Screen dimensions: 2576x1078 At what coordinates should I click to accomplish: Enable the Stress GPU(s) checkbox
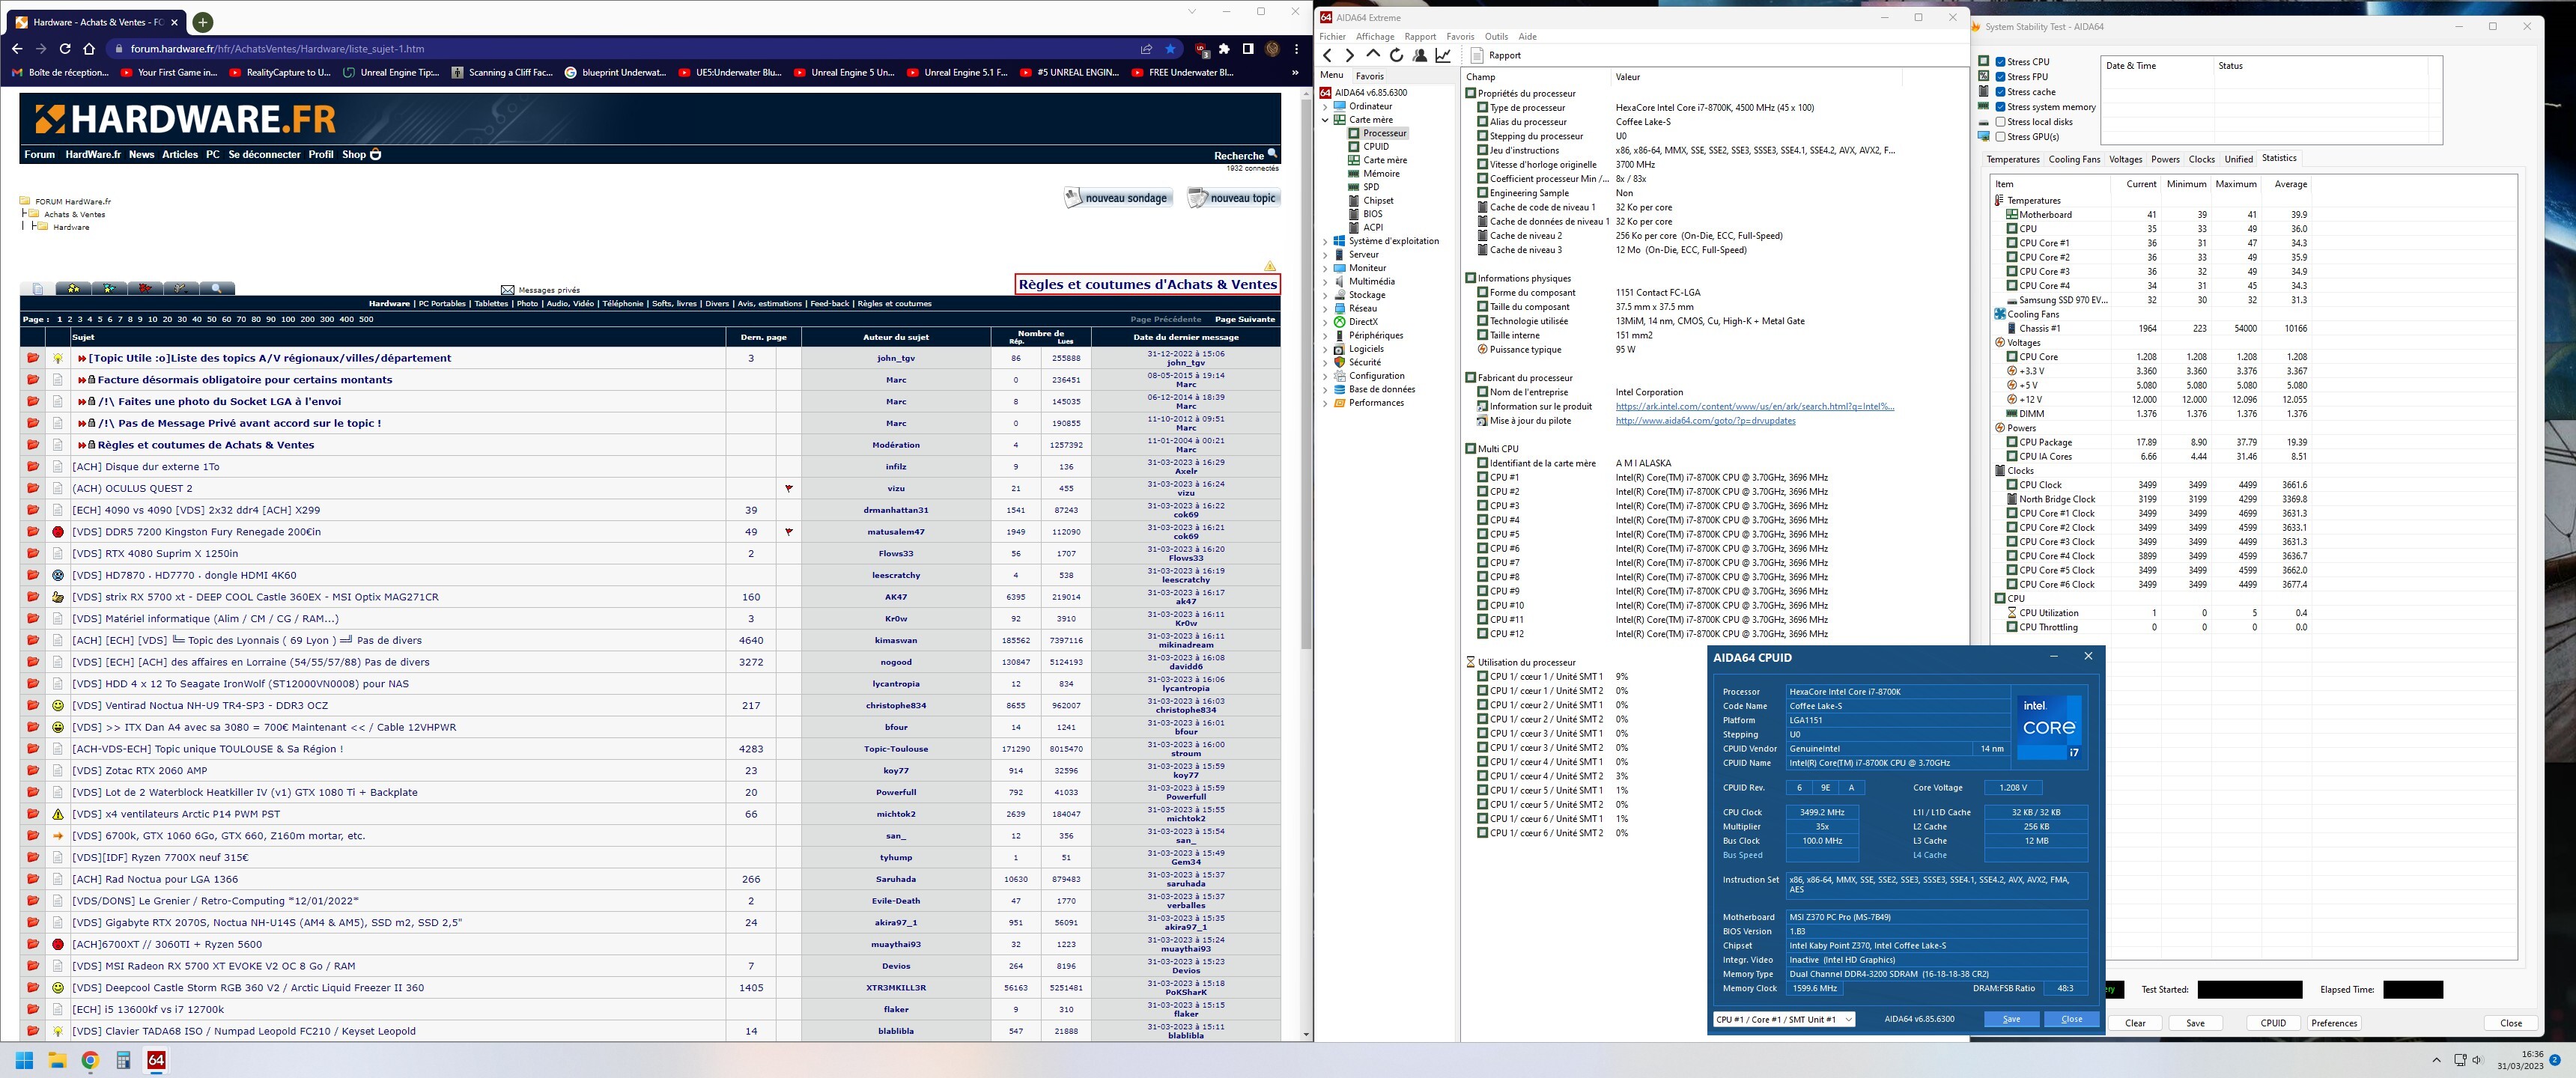2000,137
